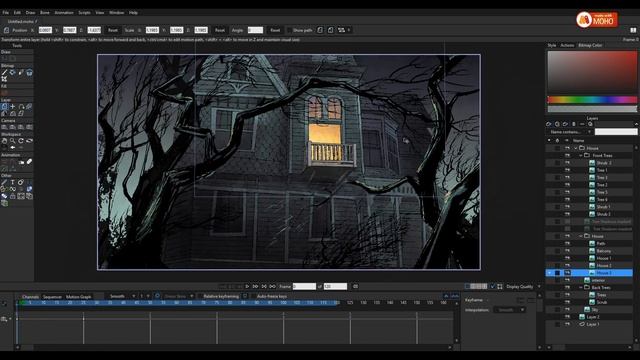The image size is (640, 360).
Task: Select the Orbit Workspace tool
Action: click(x=29, y=141)
